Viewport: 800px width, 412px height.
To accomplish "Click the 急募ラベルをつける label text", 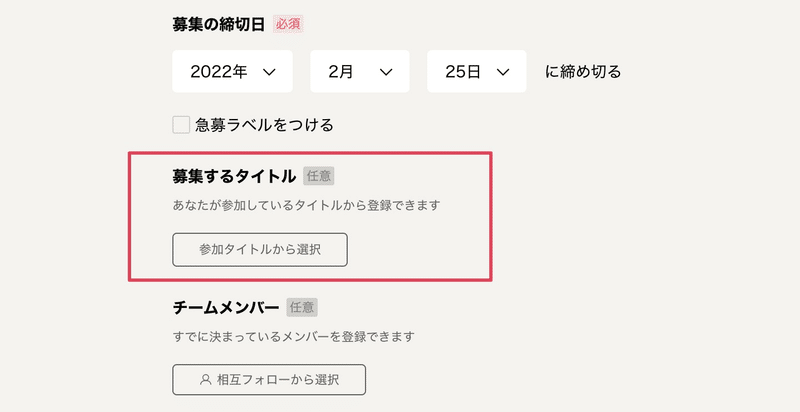I will (264, 124).
